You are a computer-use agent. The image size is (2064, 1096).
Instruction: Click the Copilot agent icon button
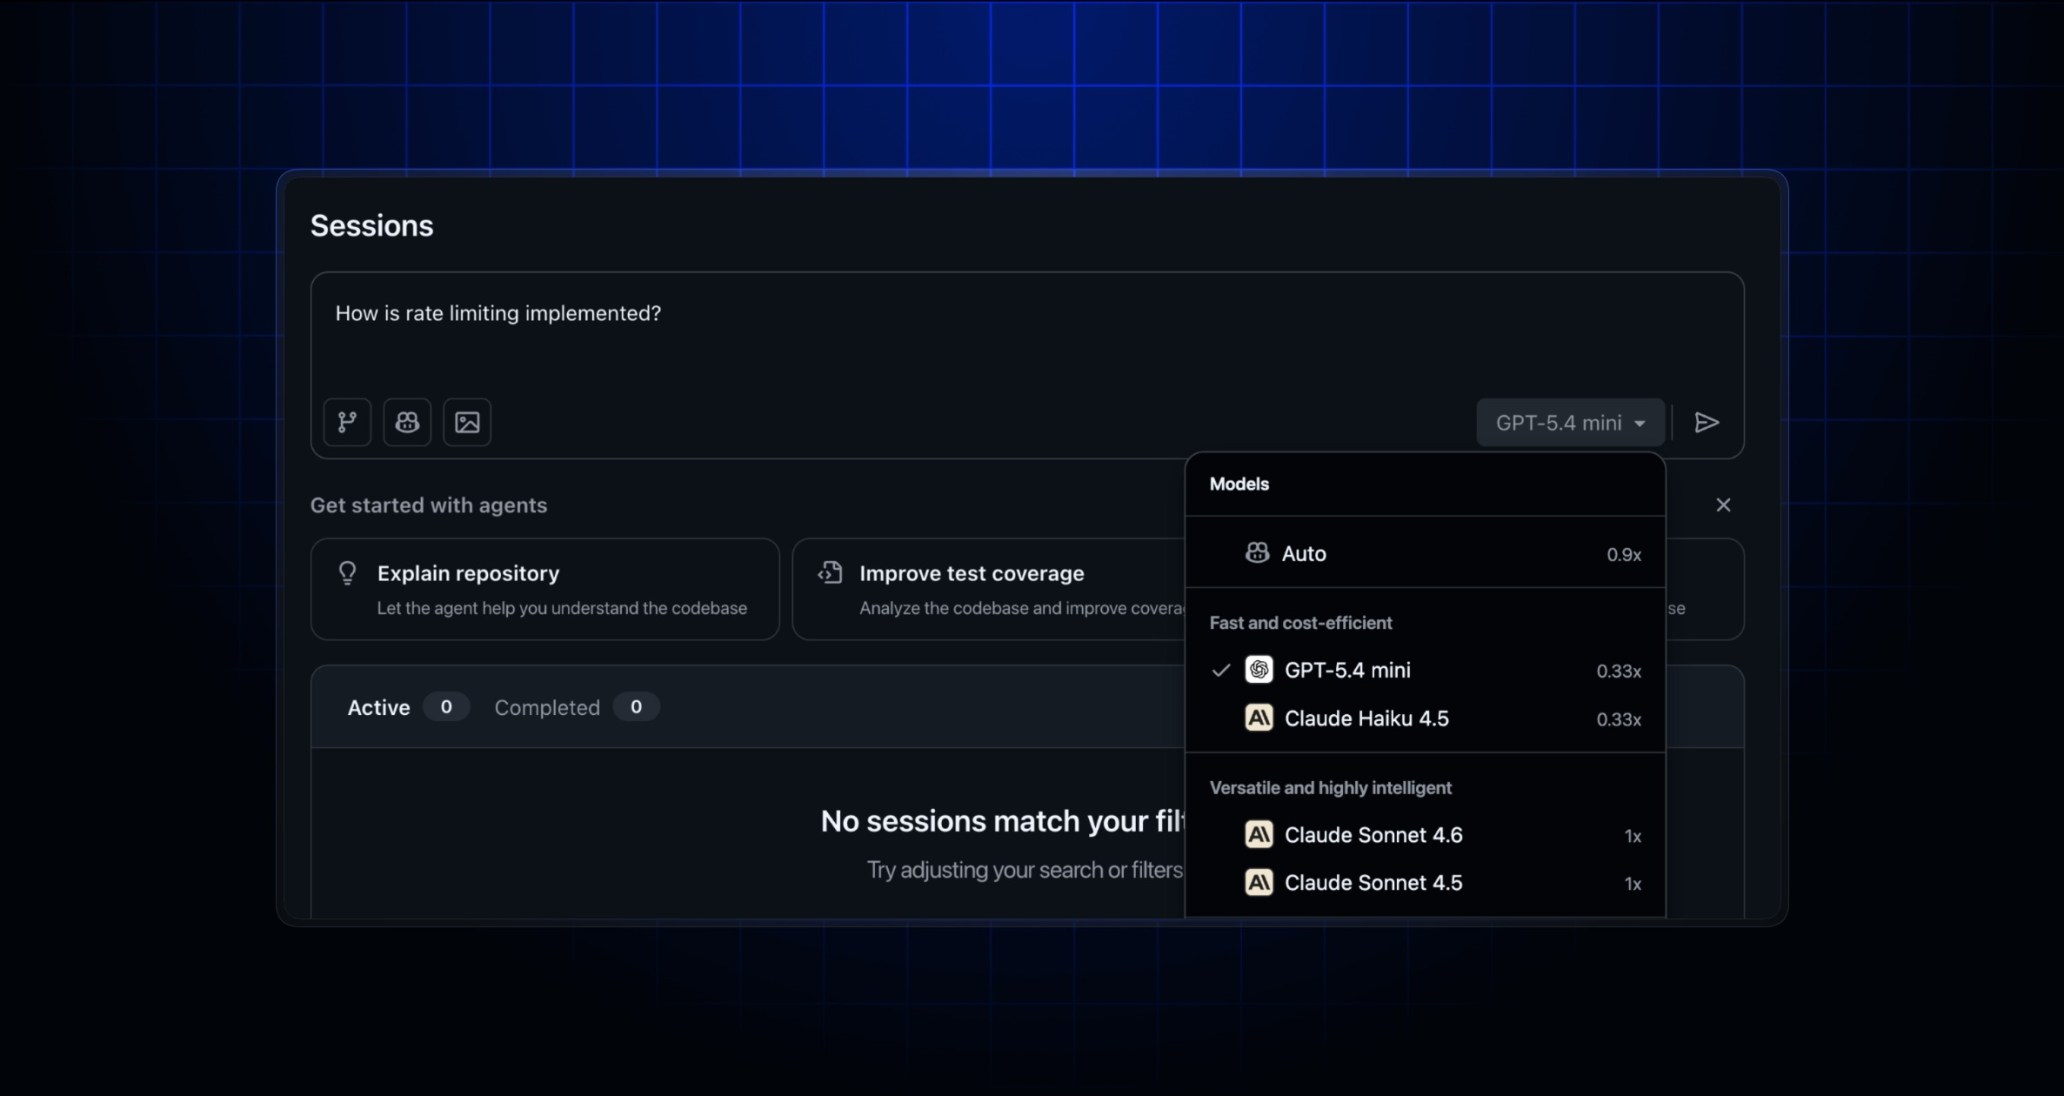[407, 422]
